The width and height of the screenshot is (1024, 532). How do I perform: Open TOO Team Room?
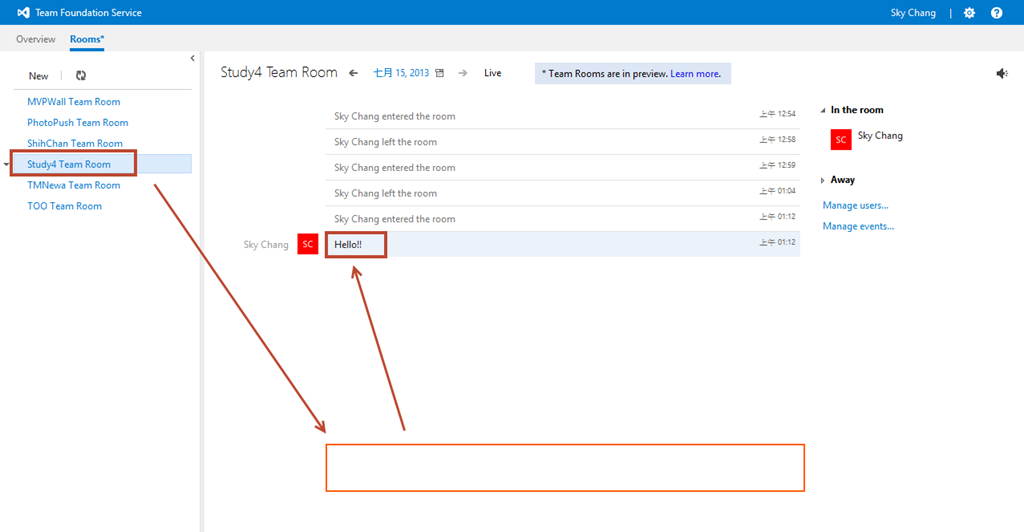coord(65,206)
